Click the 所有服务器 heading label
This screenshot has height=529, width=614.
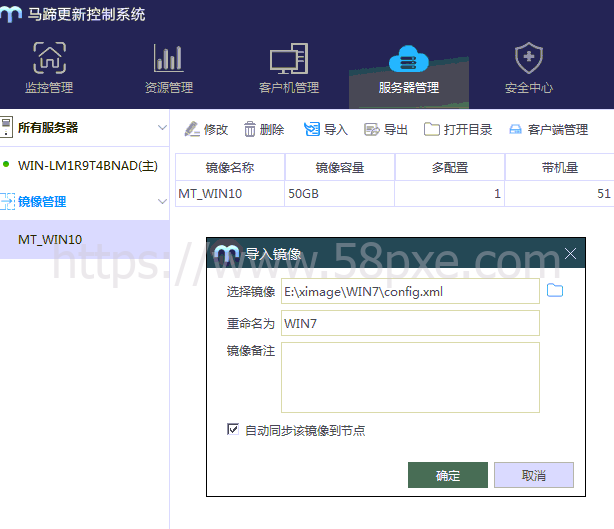[x=48, y=128]
